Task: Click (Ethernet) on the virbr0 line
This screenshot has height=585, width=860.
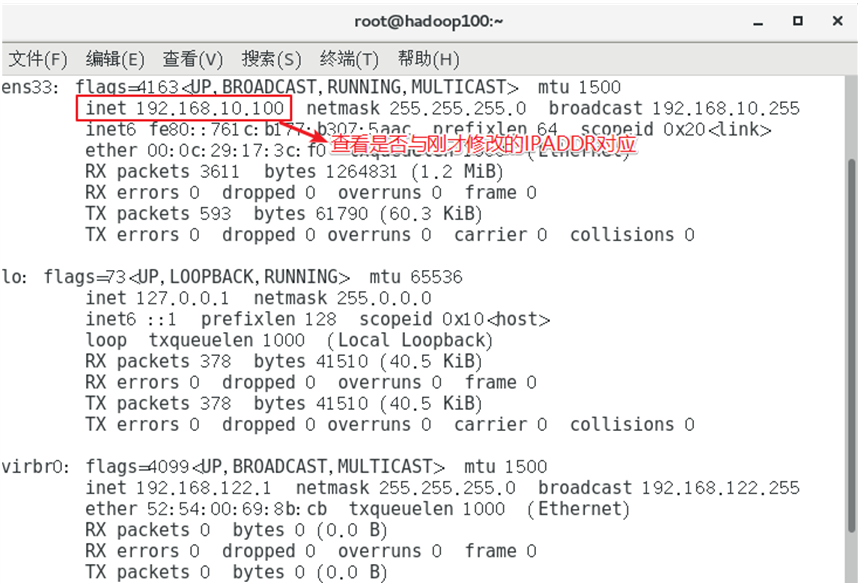Action: tap(579, 508)
